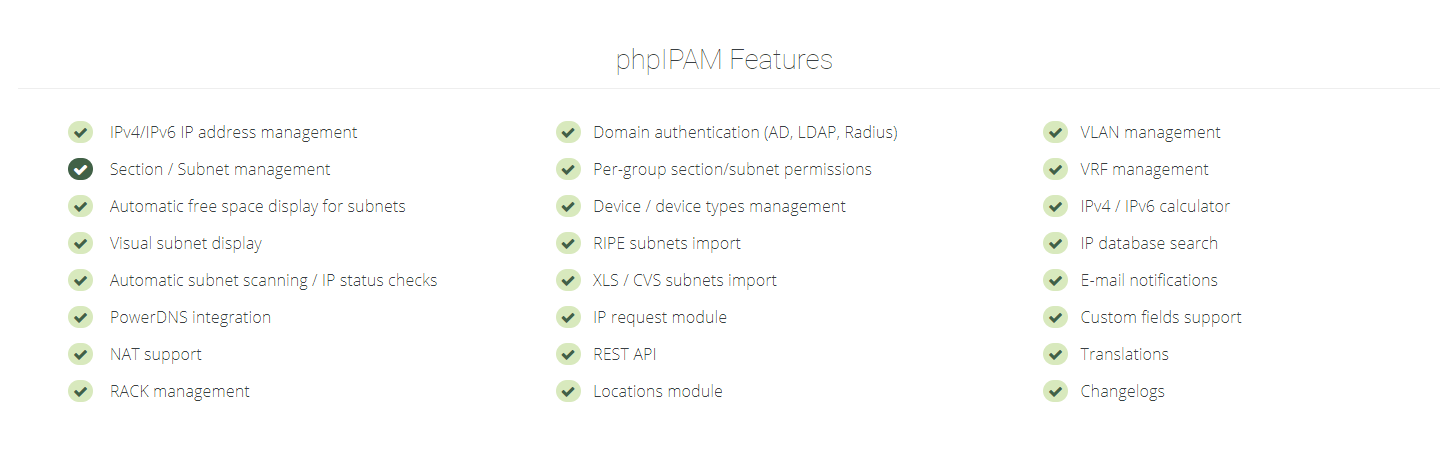This screenshot has height=450, width=1440.
Task: Click Automatic free space display for subnets text
Action: coord(257,206)
